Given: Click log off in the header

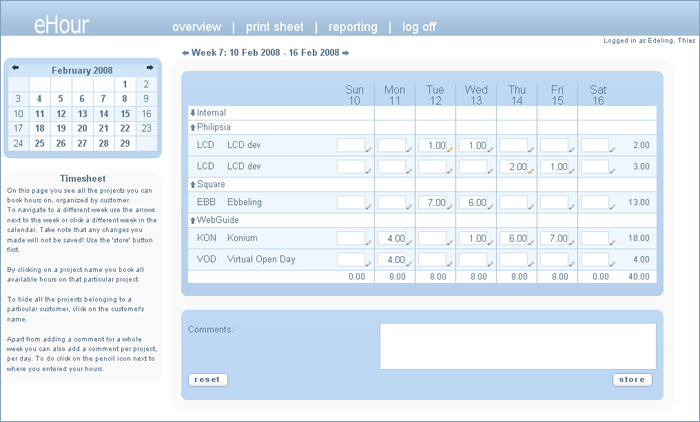Looking at the screenshot, I should coord(419,27).
